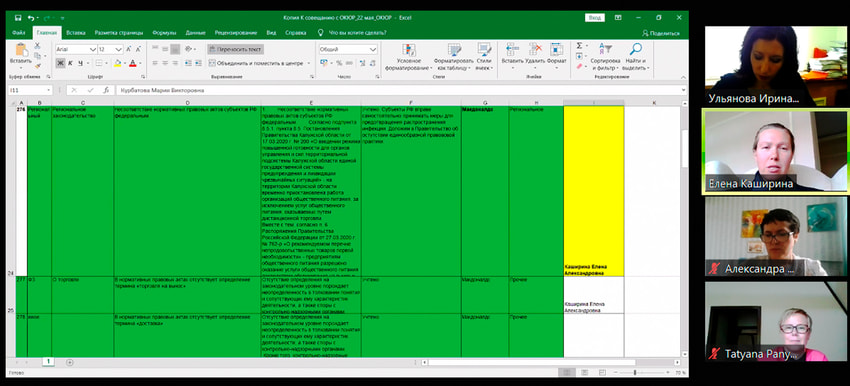Increase font size with larger A icon

[129, 49]
